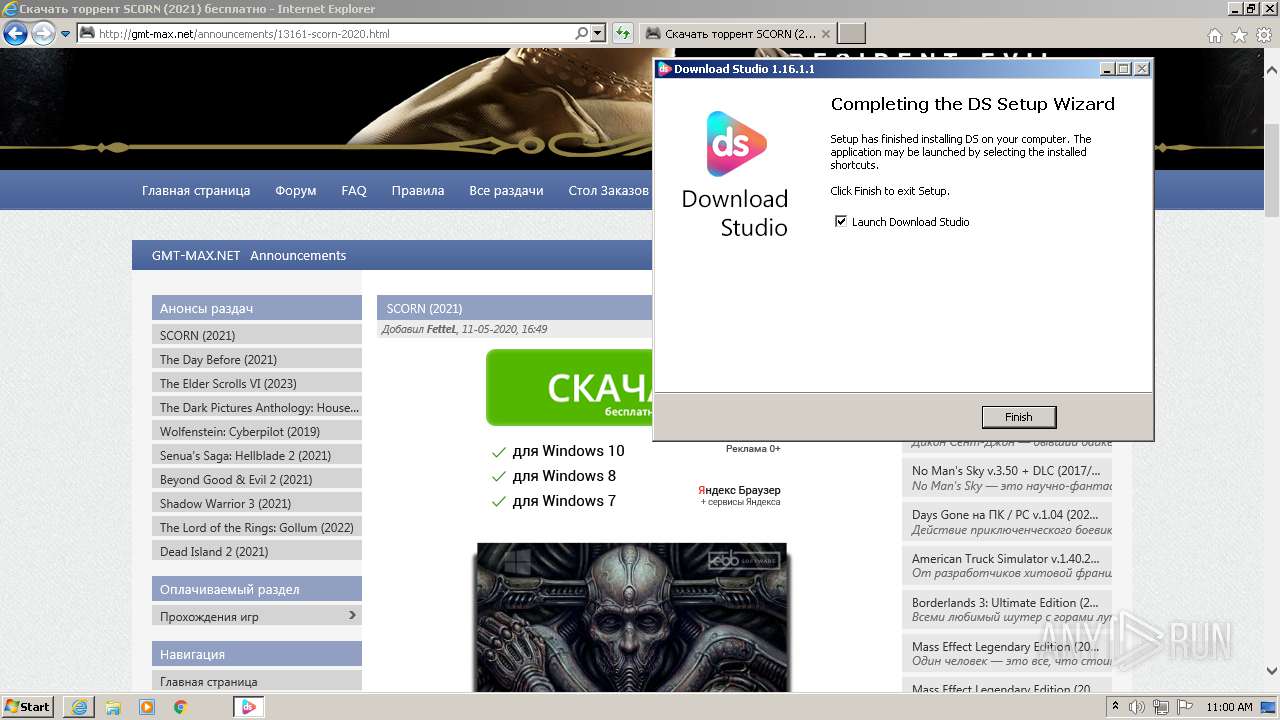Click the Finish button in setup wizard
The height and width of the screenshot is (720, 1280).
pos(1018,417)
